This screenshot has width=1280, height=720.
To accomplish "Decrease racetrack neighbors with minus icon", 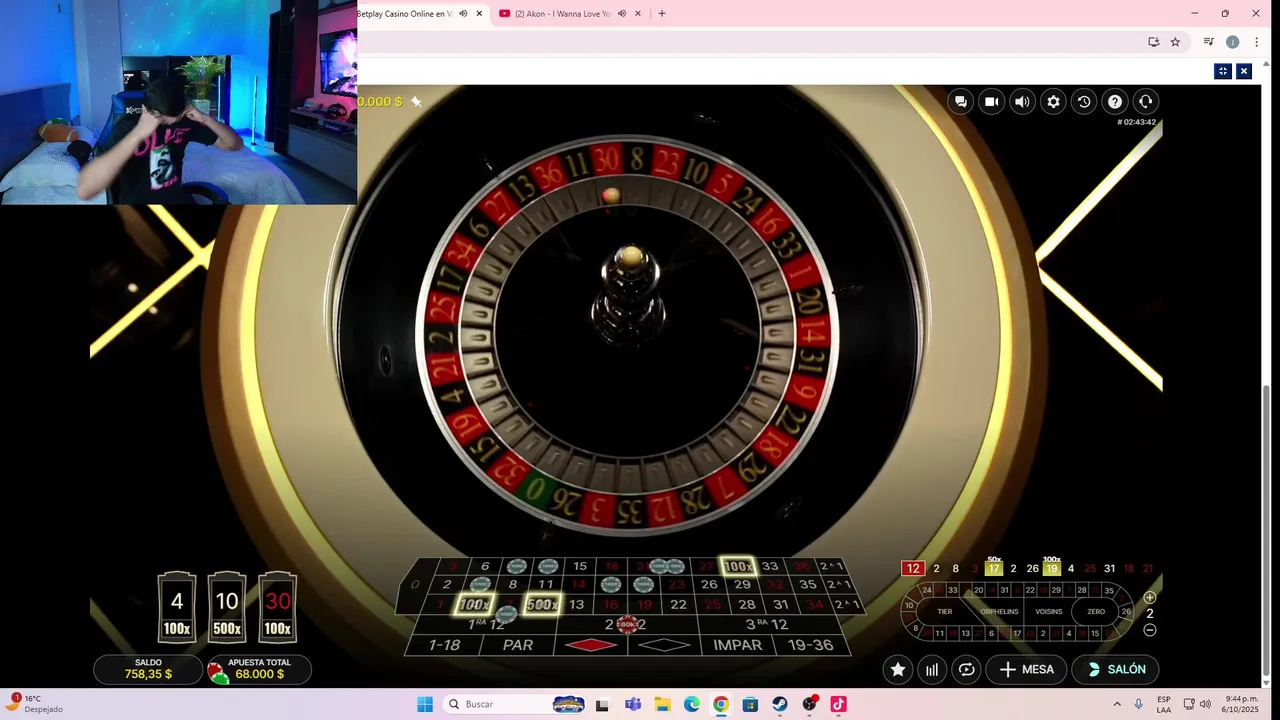I will [1150, 630].
